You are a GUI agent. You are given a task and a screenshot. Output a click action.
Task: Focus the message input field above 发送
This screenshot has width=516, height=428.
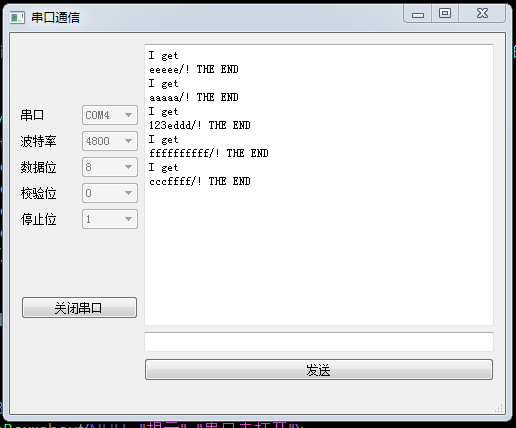coord(319,342)
